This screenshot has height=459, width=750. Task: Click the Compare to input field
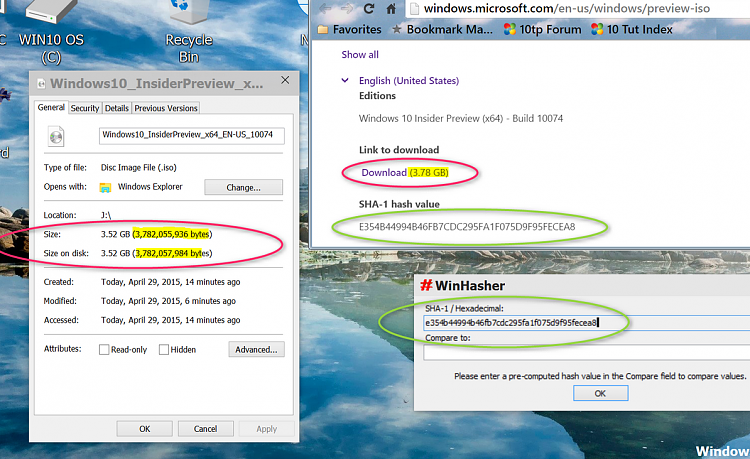[x=586, y=353]
